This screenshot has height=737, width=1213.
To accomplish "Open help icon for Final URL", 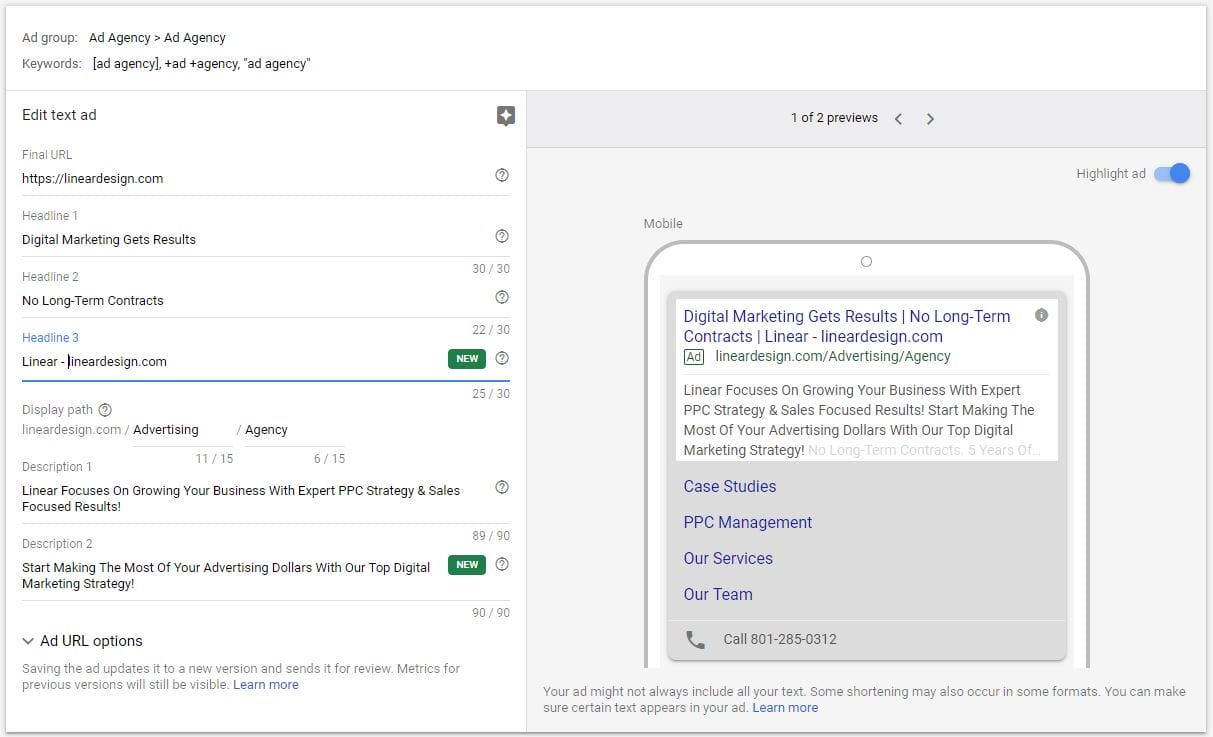I will [x=502, y=175].
